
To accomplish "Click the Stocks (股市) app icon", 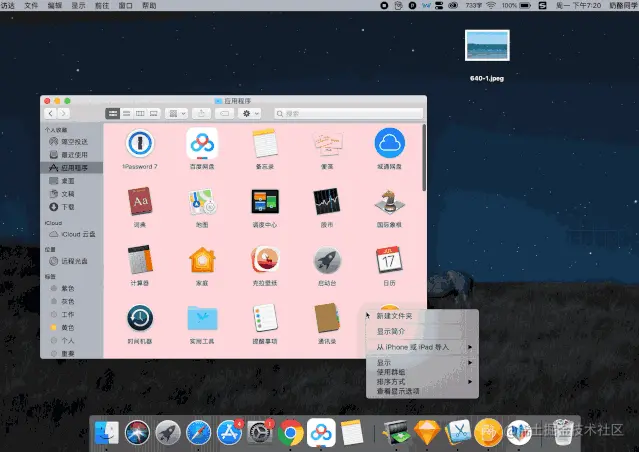I will [x=326, y=201].
